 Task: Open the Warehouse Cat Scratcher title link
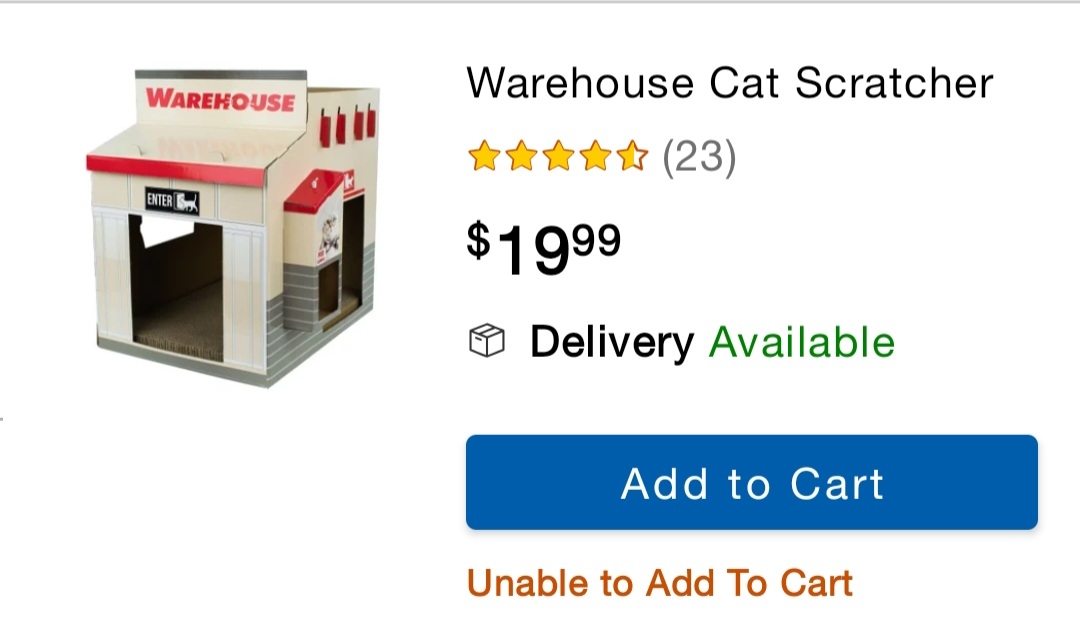(730, 83)
